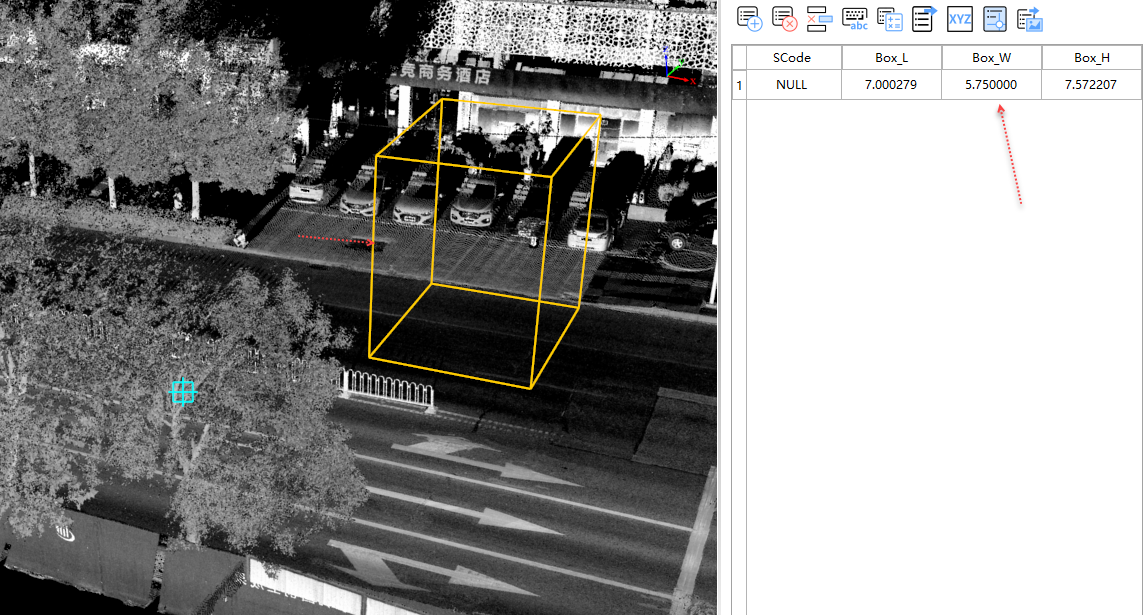
Task: Click the Box_H column header
Action: (x=1091, y=58)
